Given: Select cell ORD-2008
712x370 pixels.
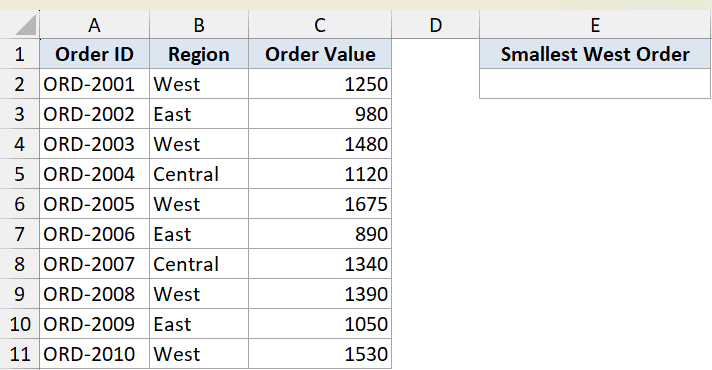Looking at the screenshot, I should click(94, 294).
